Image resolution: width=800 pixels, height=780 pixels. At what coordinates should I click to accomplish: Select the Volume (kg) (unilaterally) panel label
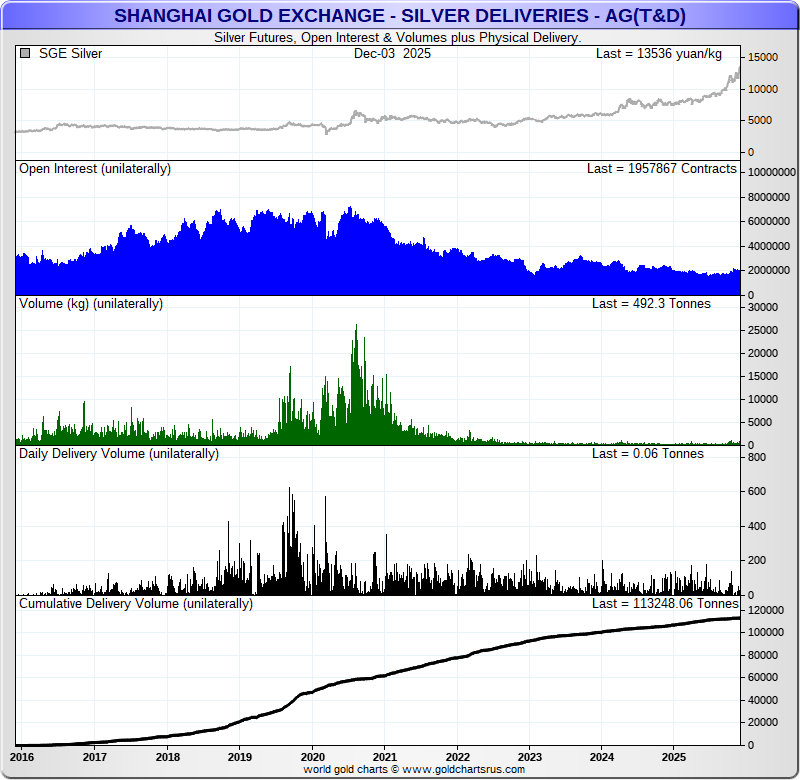[x=91, y=303]
